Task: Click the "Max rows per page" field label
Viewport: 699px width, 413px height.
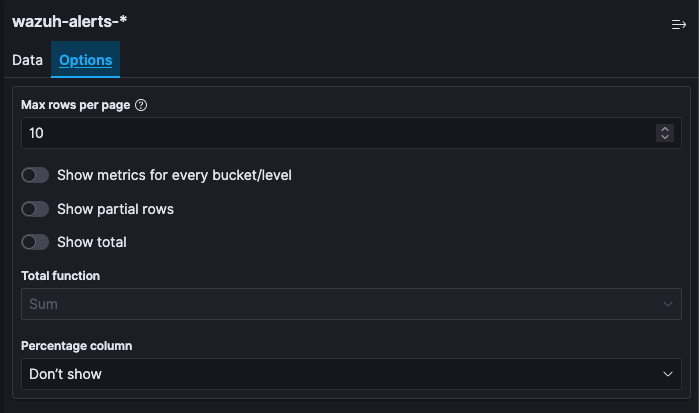Action: [75, 105]
